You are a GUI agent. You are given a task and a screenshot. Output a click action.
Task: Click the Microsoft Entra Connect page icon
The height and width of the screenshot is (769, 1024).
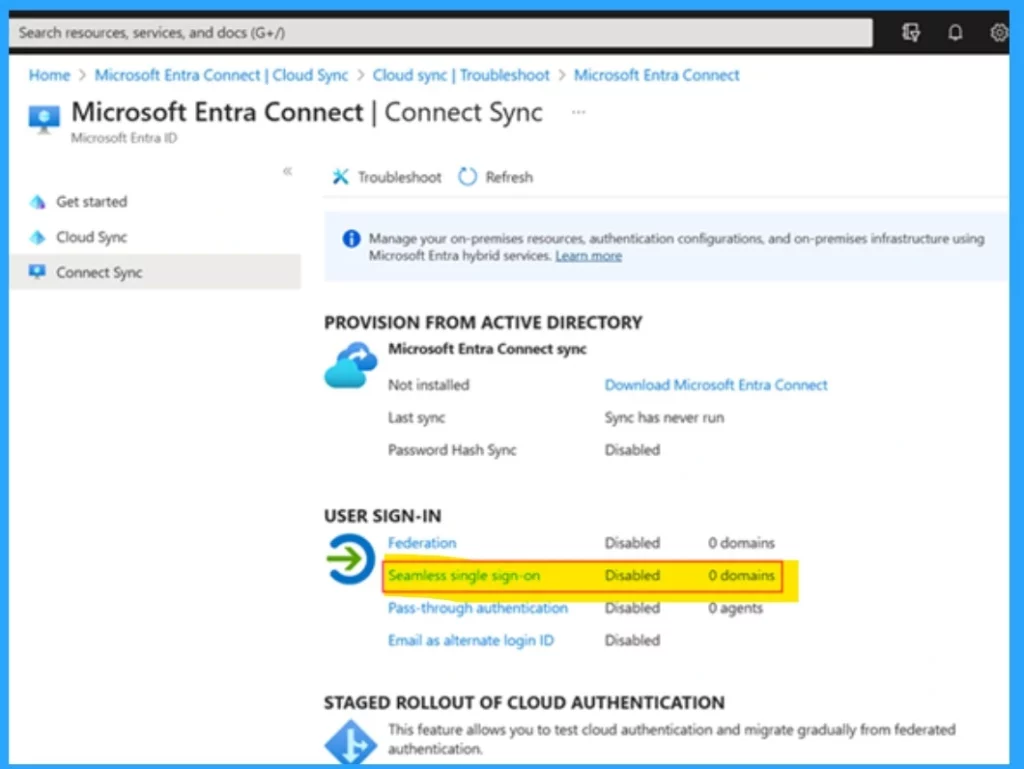44,119
